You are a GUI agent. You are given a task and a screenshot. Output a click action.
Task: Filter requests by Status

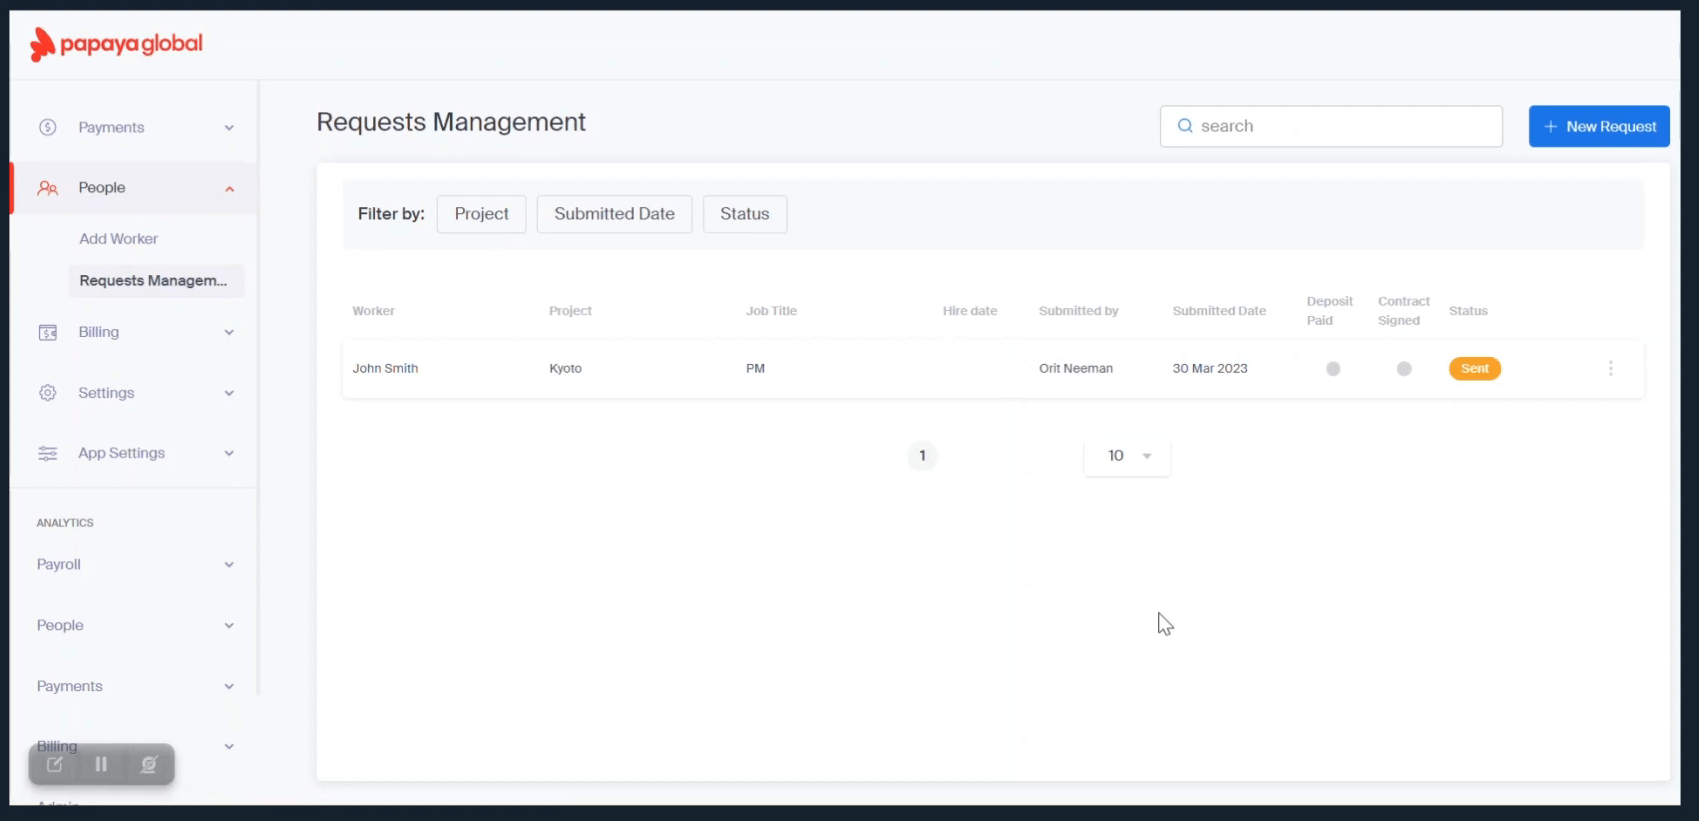(745, 214)
